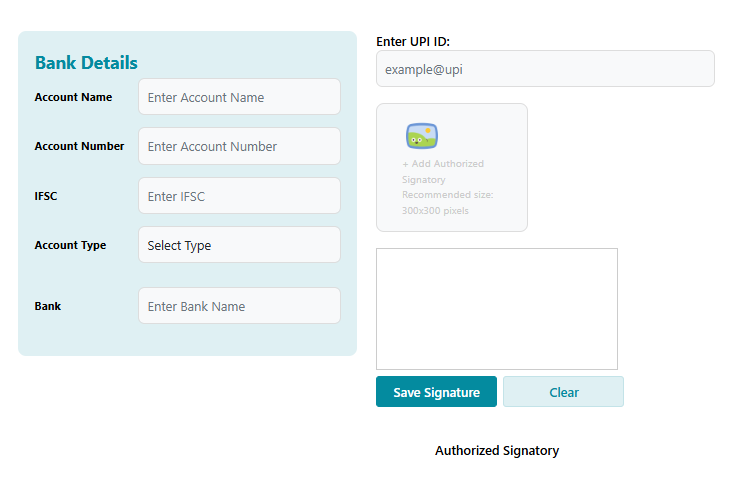Click the image upload picture icon
Image resolution: width=742 pixels, height=480 pixels.
[x=422, y=136]
